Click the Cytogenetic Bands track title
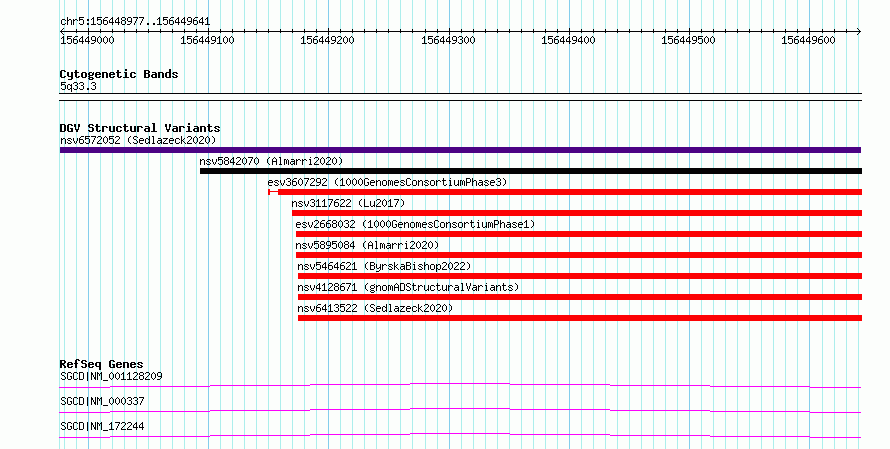This screenshot has width=890, height=449. (119, 74)
